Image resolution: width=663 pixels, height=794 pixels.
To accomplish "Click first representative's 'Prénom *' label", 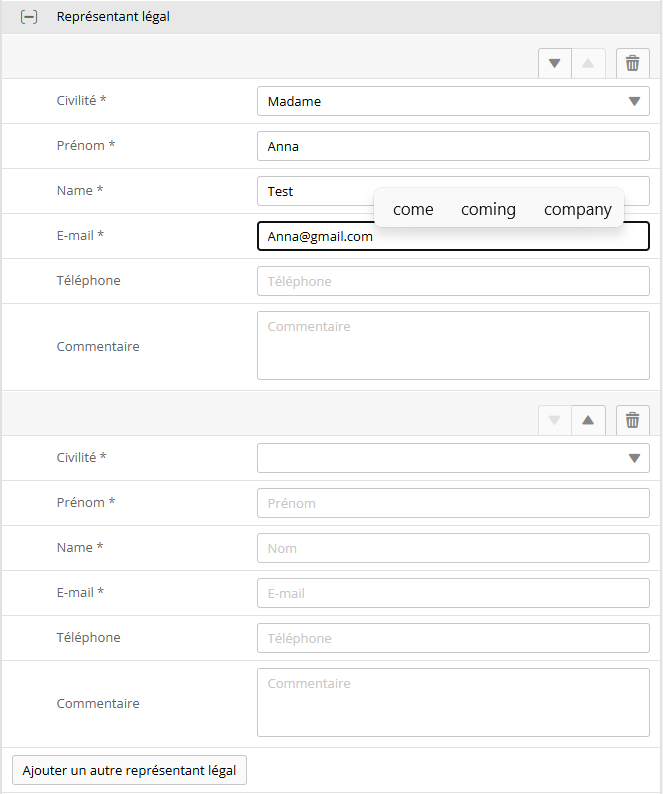I will click(x=86, y=145).
